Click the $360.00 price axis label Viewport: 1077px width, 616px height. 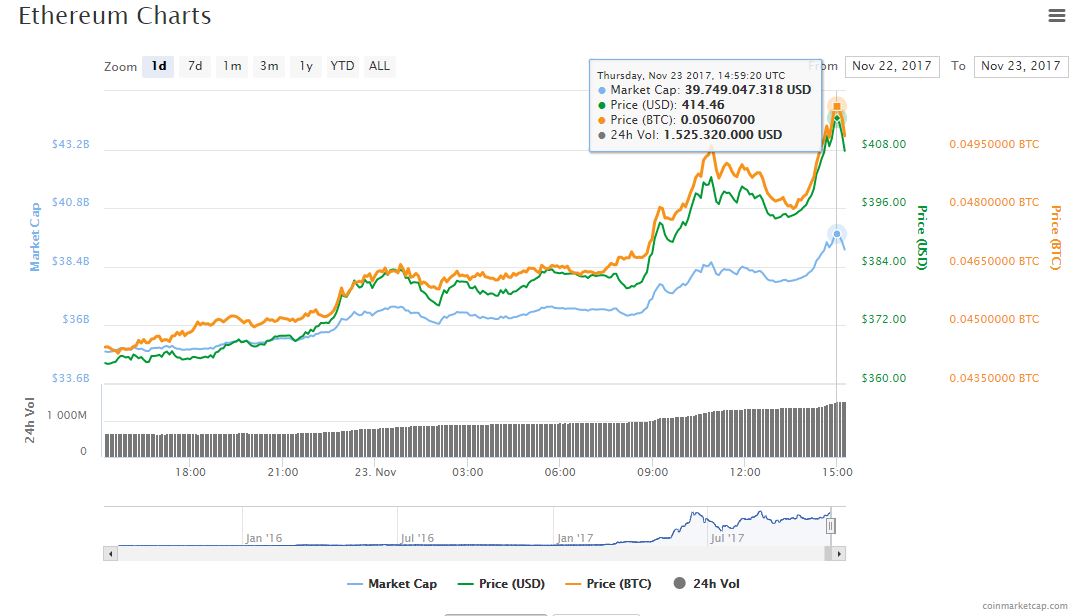(884, 378)
